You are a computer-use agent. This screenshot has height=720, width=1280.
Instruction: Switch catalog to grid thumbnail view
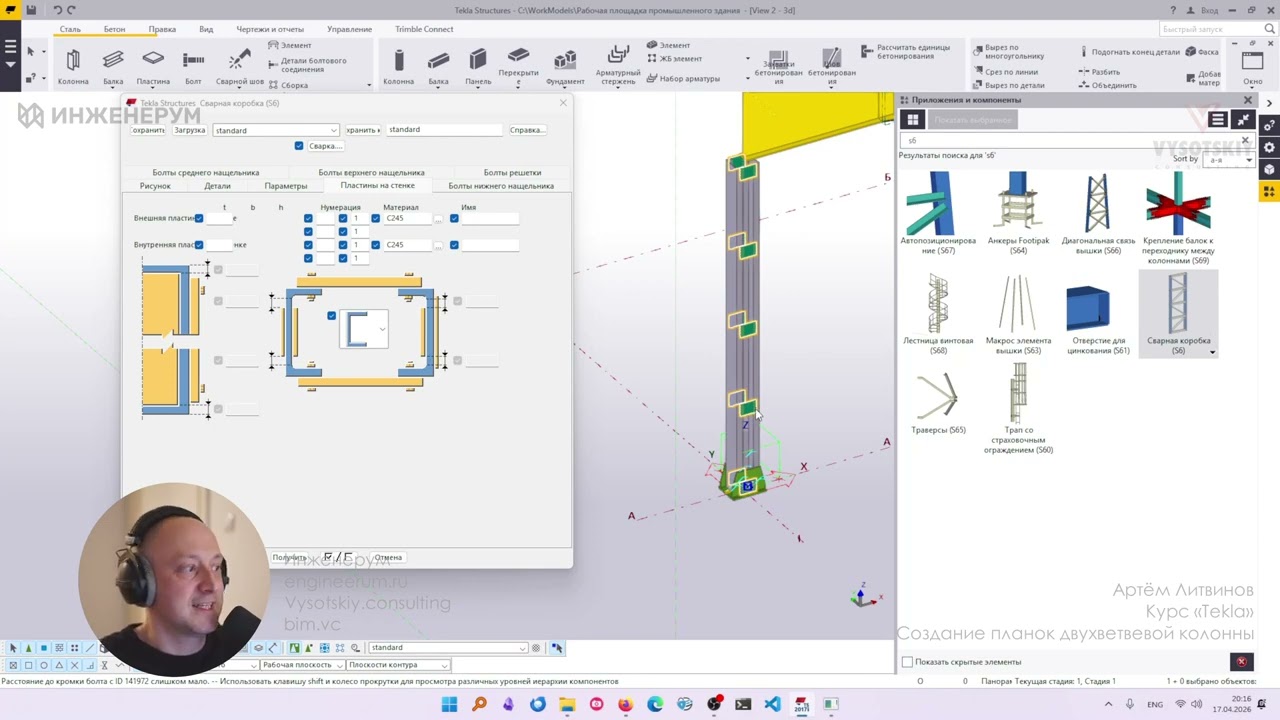(x=913, y=120)
